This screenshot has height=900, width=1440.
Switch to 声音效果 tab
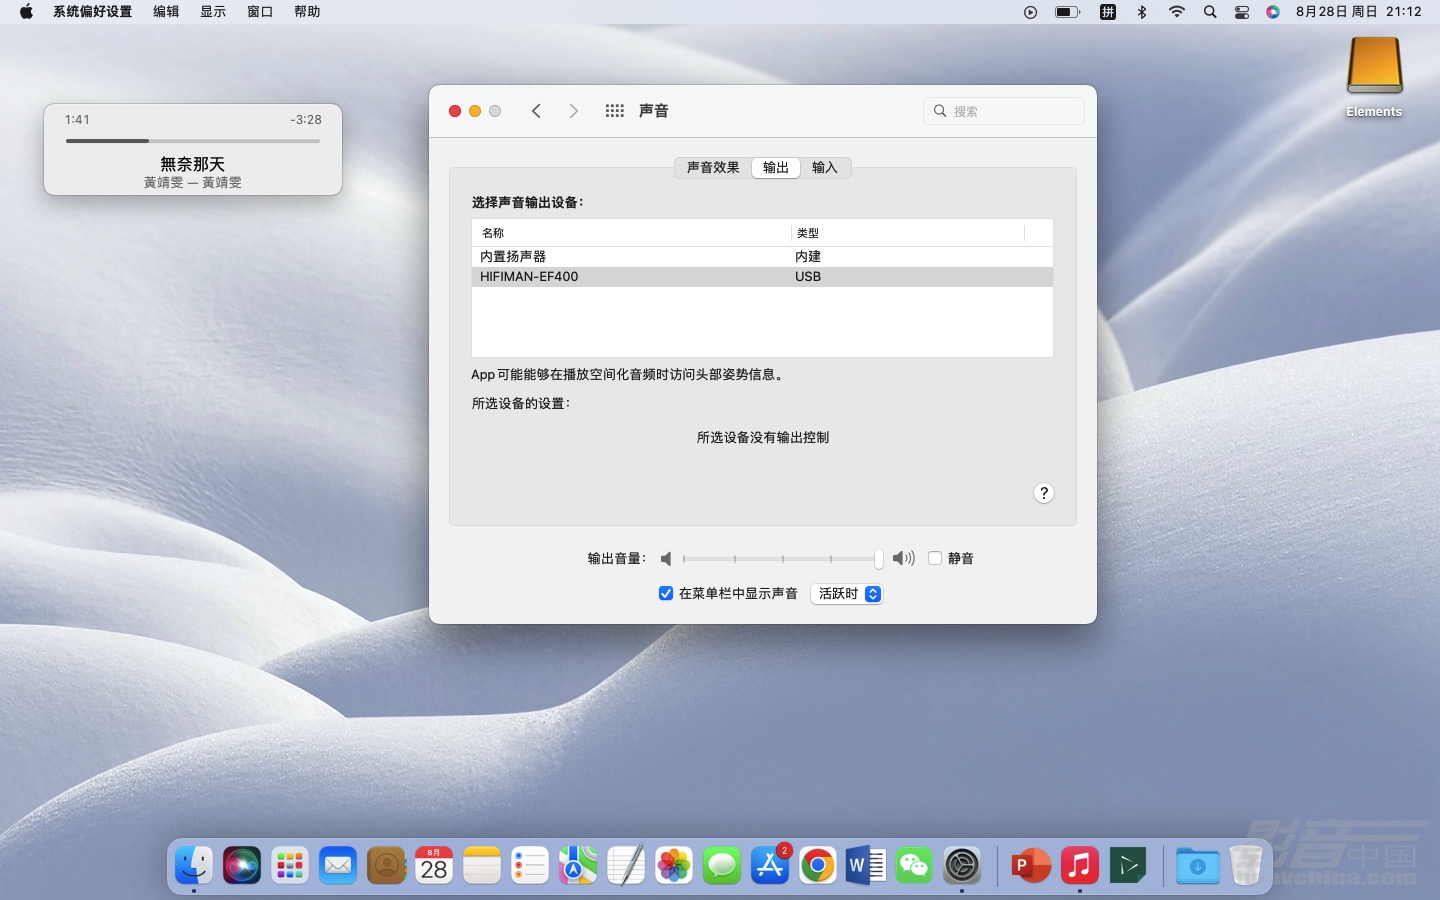713,168
